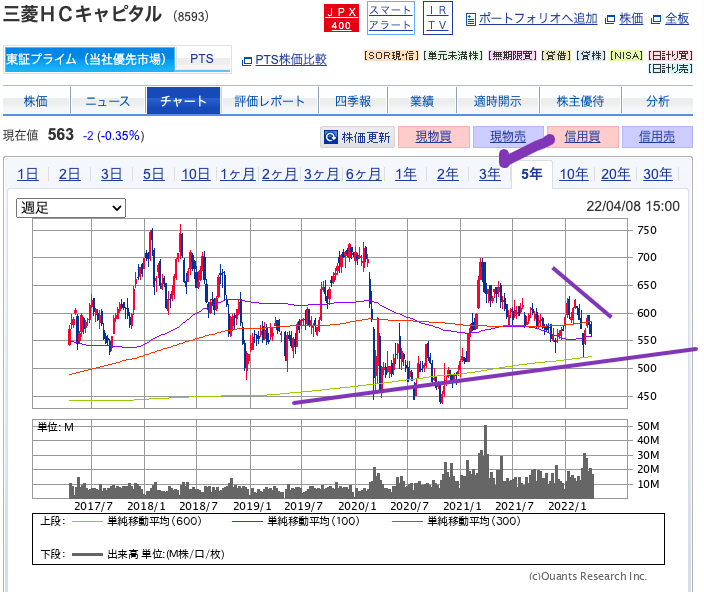Open the 株主優待 tab
Viewport: 704px width, 592px height.
pos(580,101)
